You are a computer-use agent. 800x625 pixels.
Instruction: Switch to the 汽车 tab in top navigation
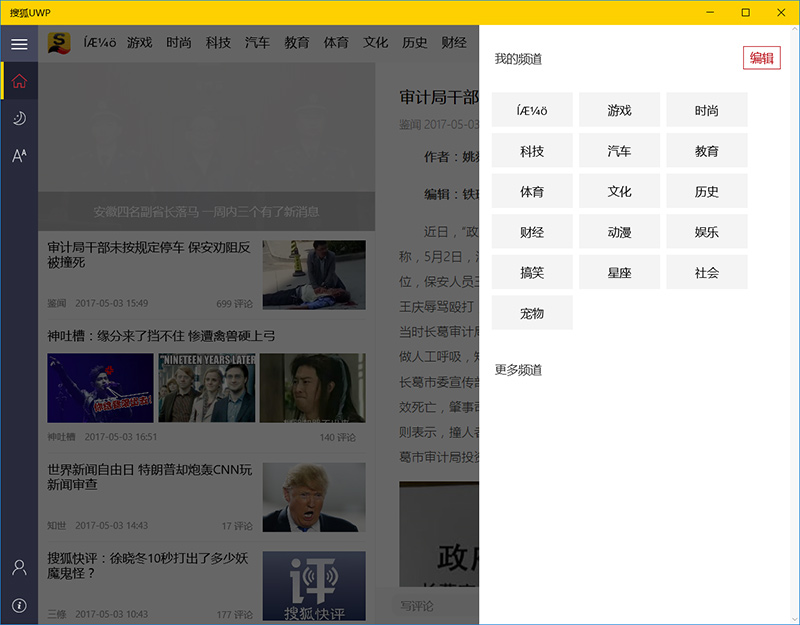[257, 42]
